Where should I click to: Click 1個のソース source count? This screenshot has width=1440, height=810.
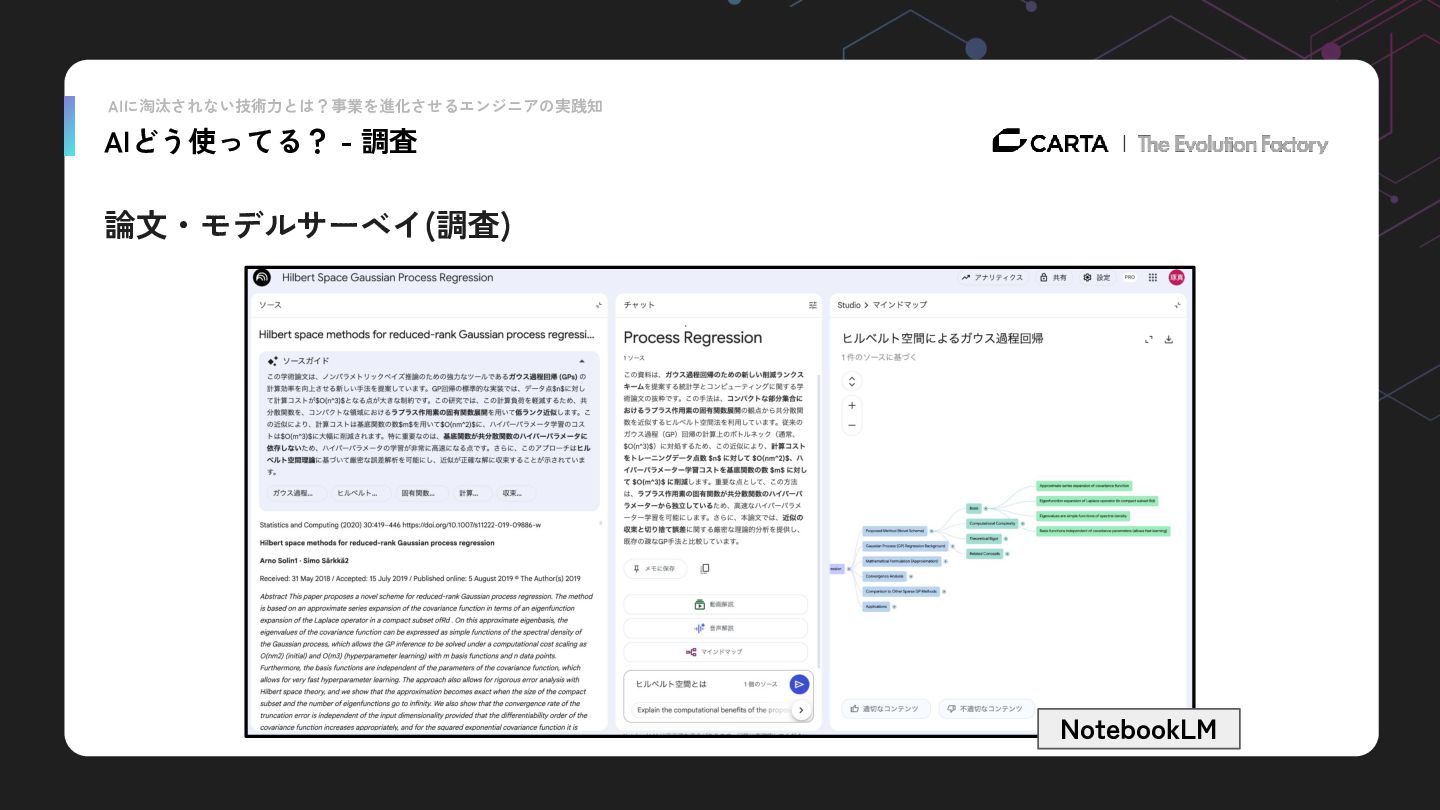pos(760,684)
